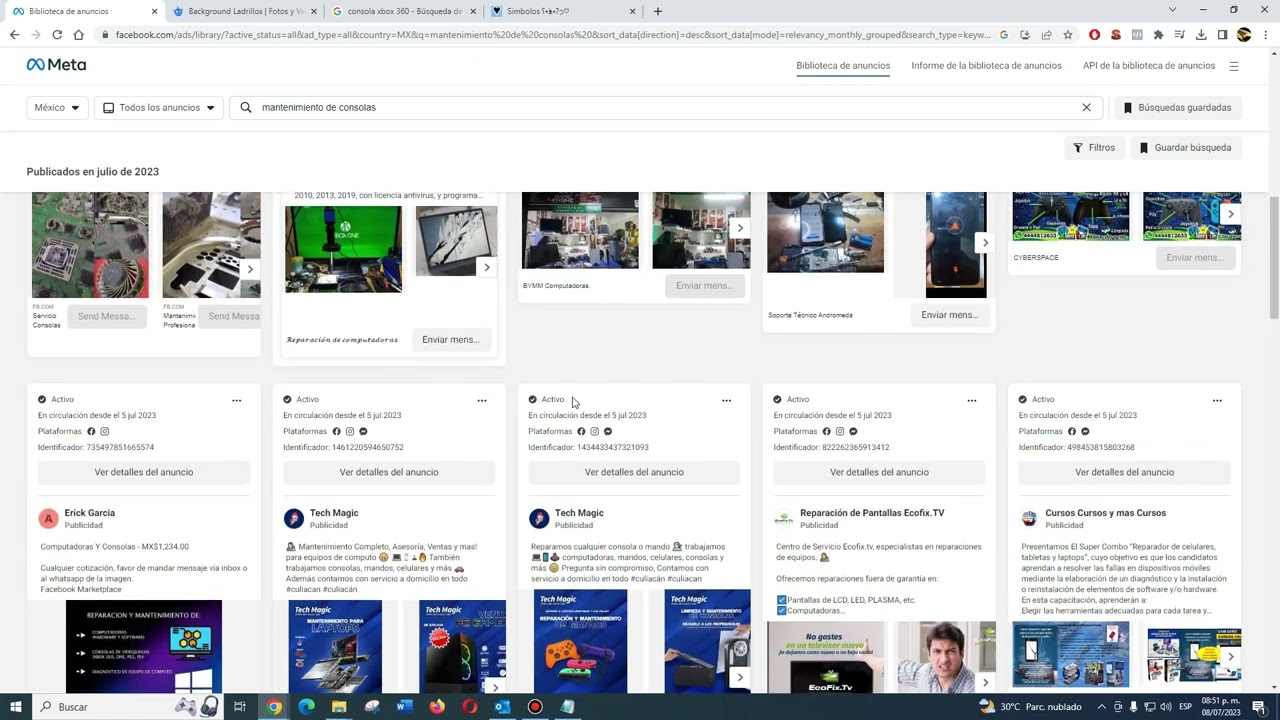Open the Tech Magic ad page name 1461220594650752

[334, 513]
